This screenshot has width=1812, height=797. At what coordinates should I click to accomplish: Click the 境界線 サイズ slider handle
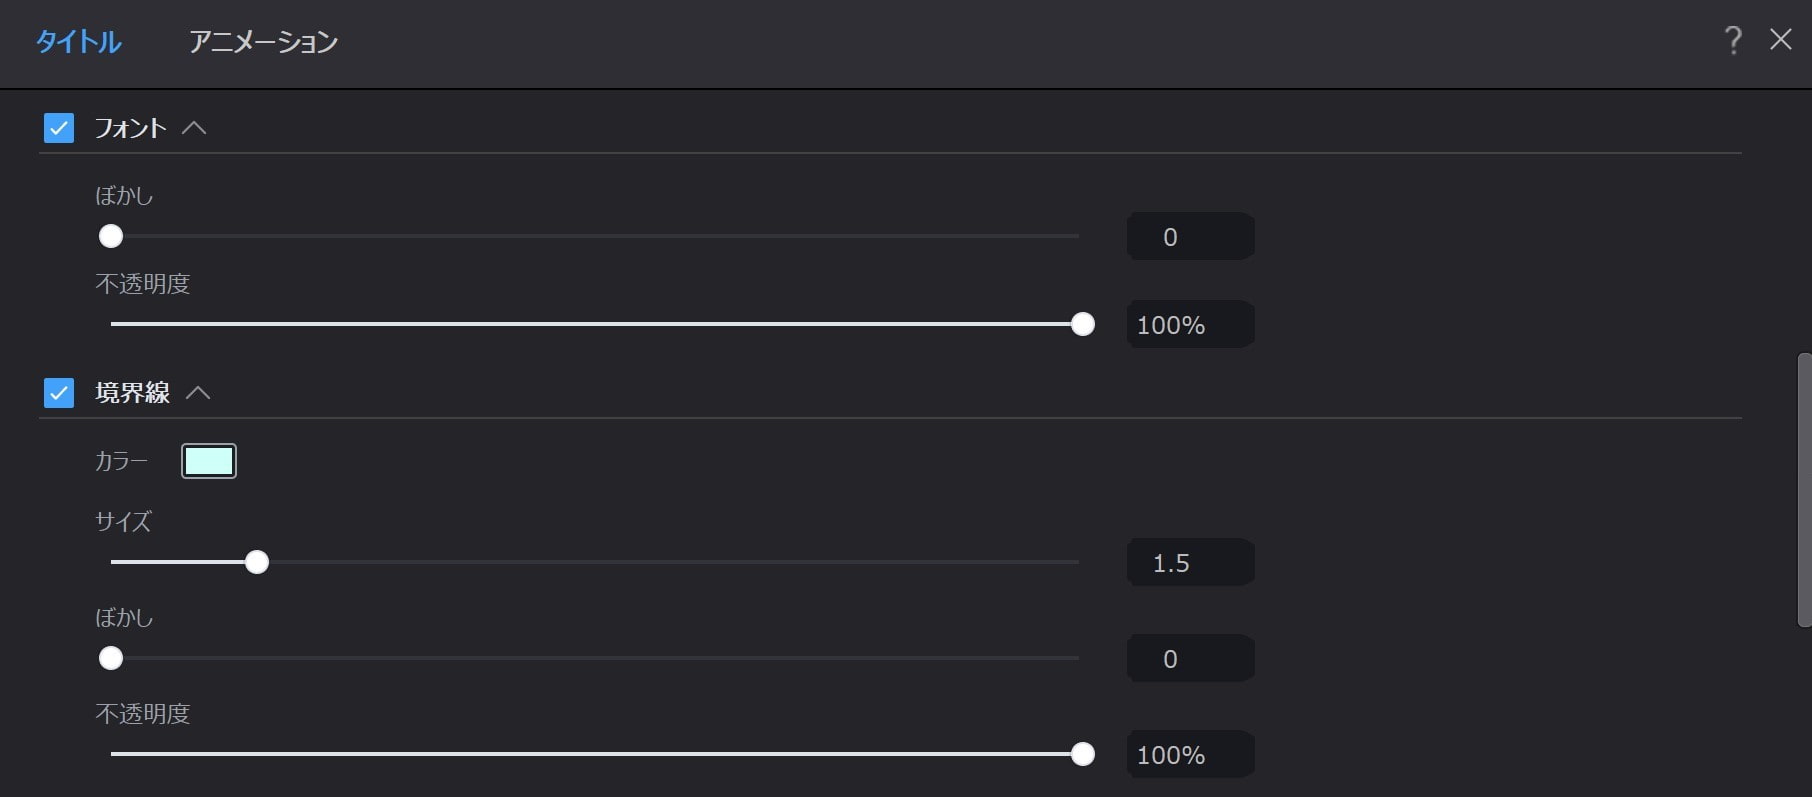(257, 562)
